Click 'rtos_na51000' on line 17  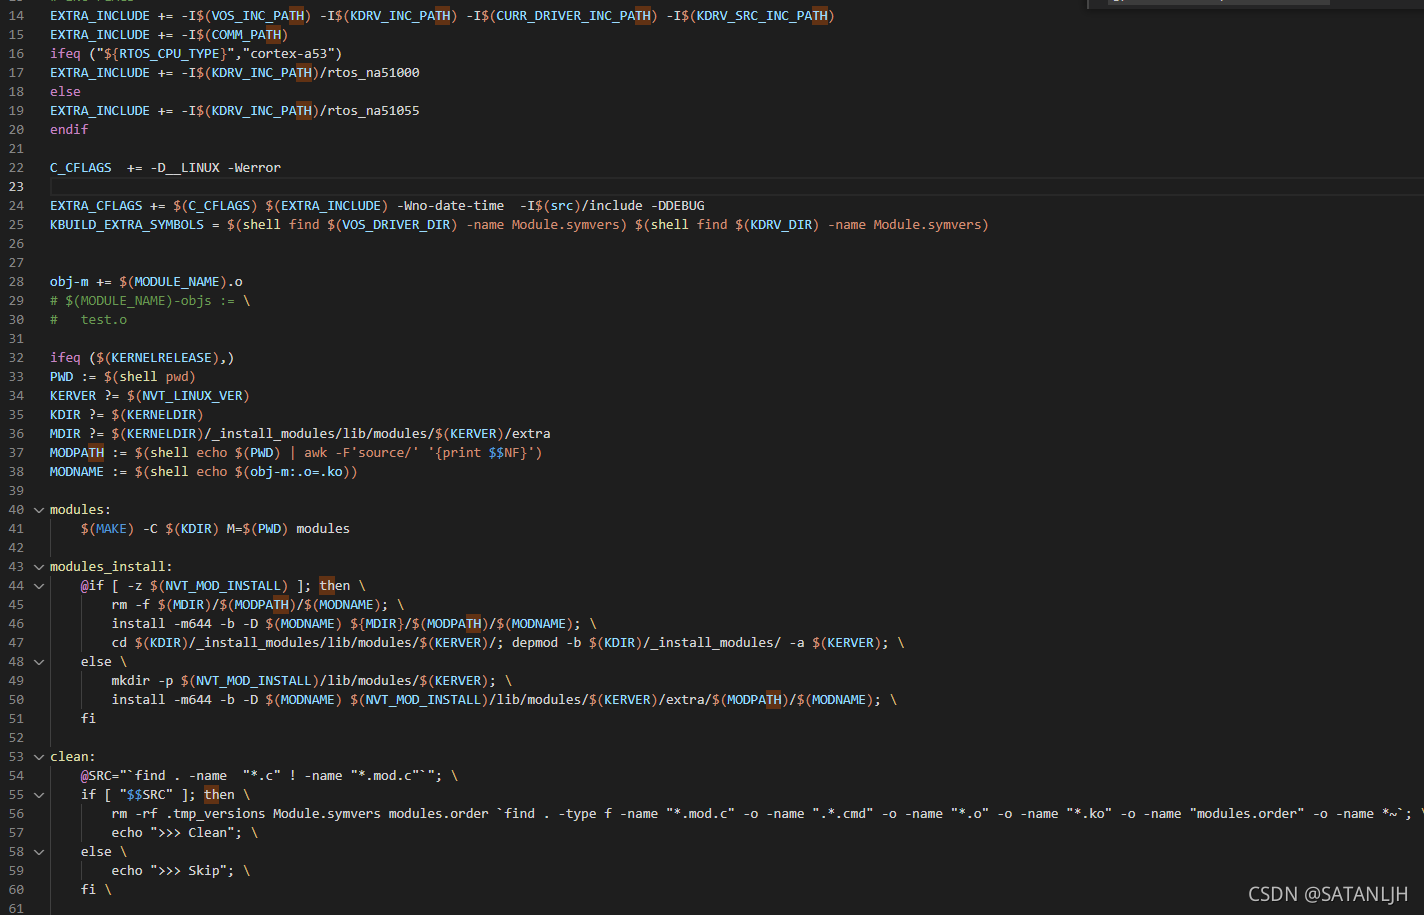pos(373,73)
